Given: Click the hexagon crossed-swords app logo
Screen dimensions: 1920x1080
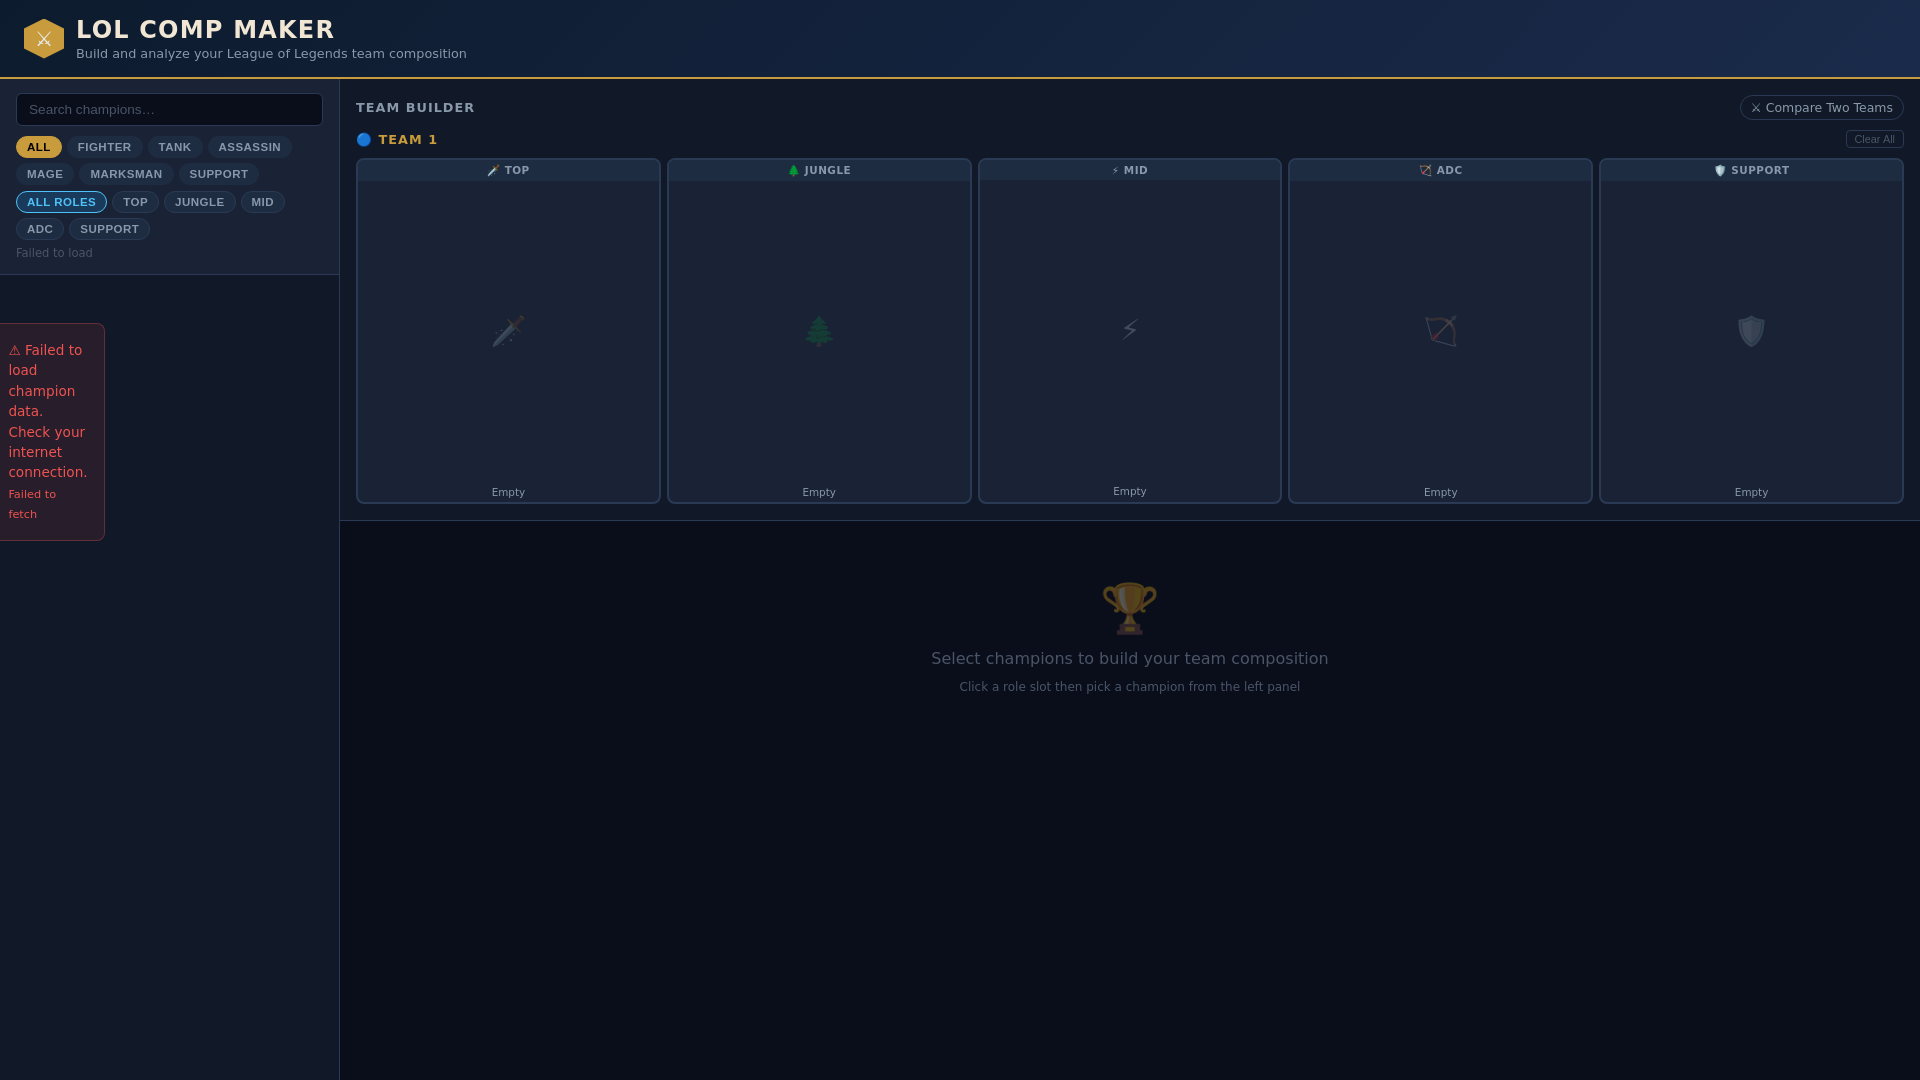Looking at the screenshot, I should pos(44,39).
